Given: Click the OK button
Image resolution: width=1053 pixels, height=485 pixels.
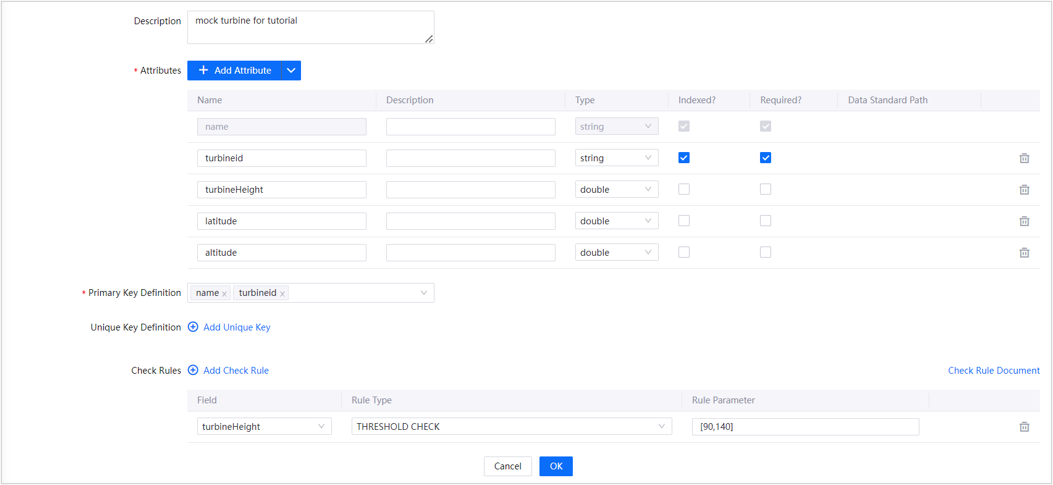Looking at the screenshot, I should pos(556,466).
